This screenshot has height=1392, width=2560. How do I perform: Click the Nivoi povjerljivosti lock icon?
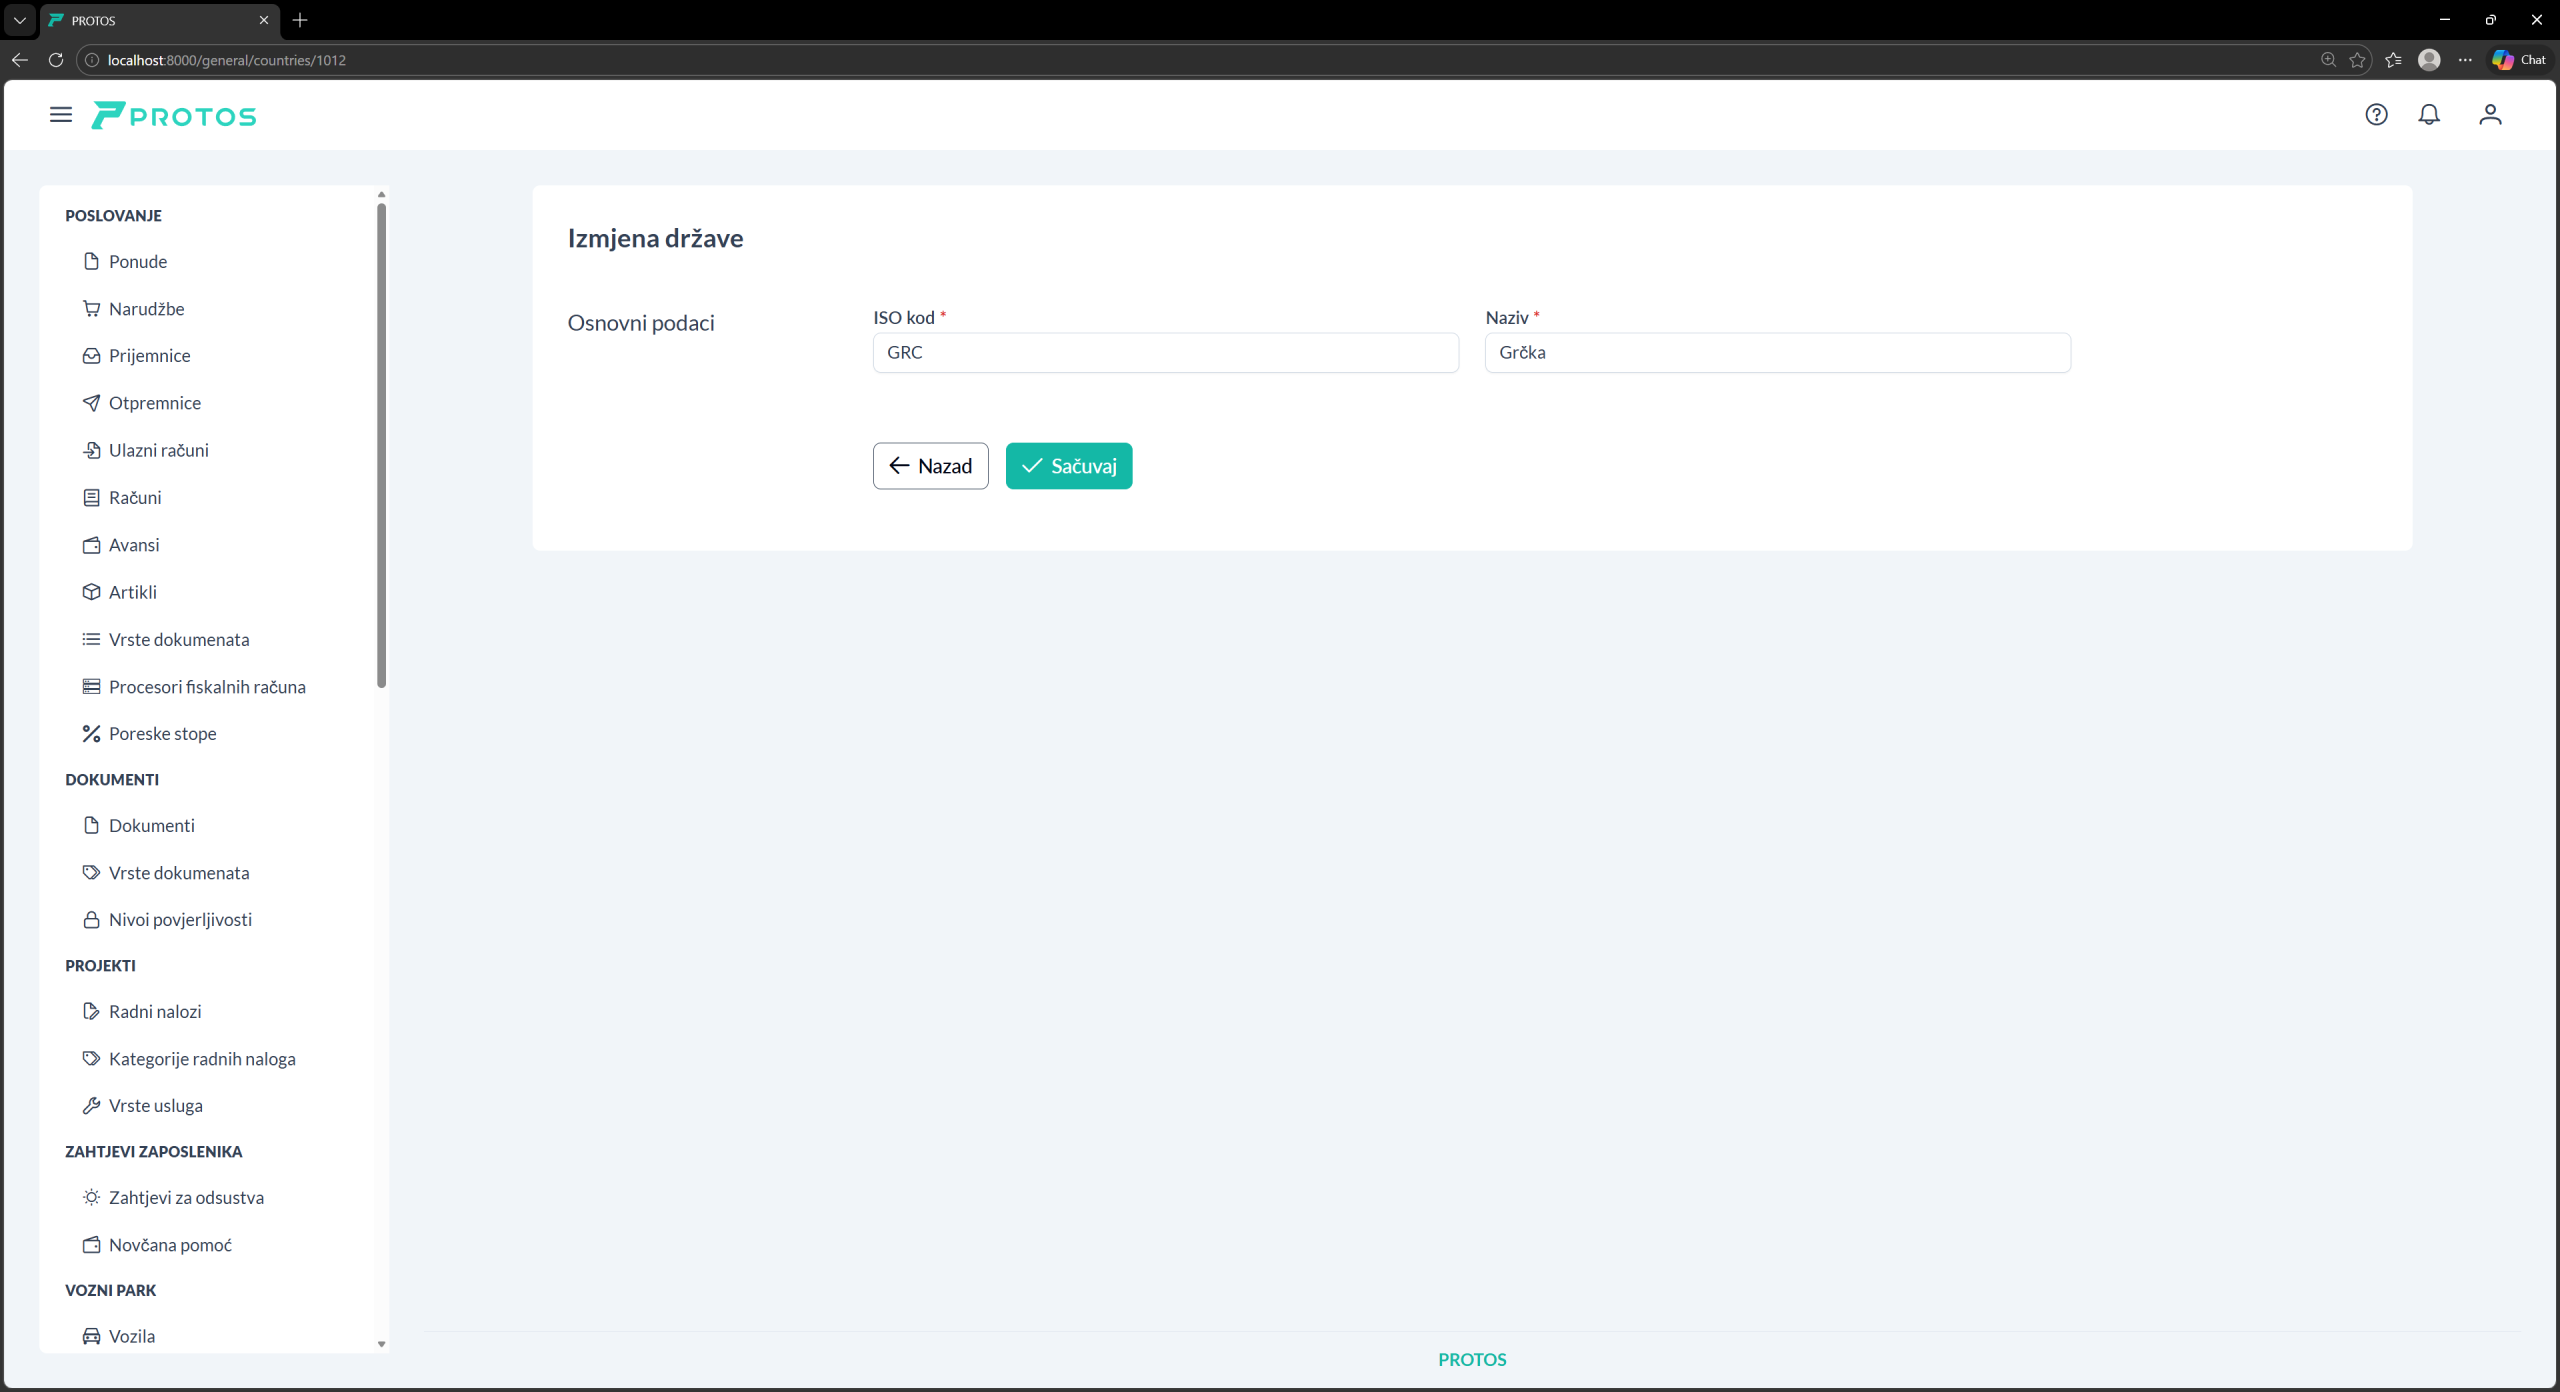click(91, 920)
